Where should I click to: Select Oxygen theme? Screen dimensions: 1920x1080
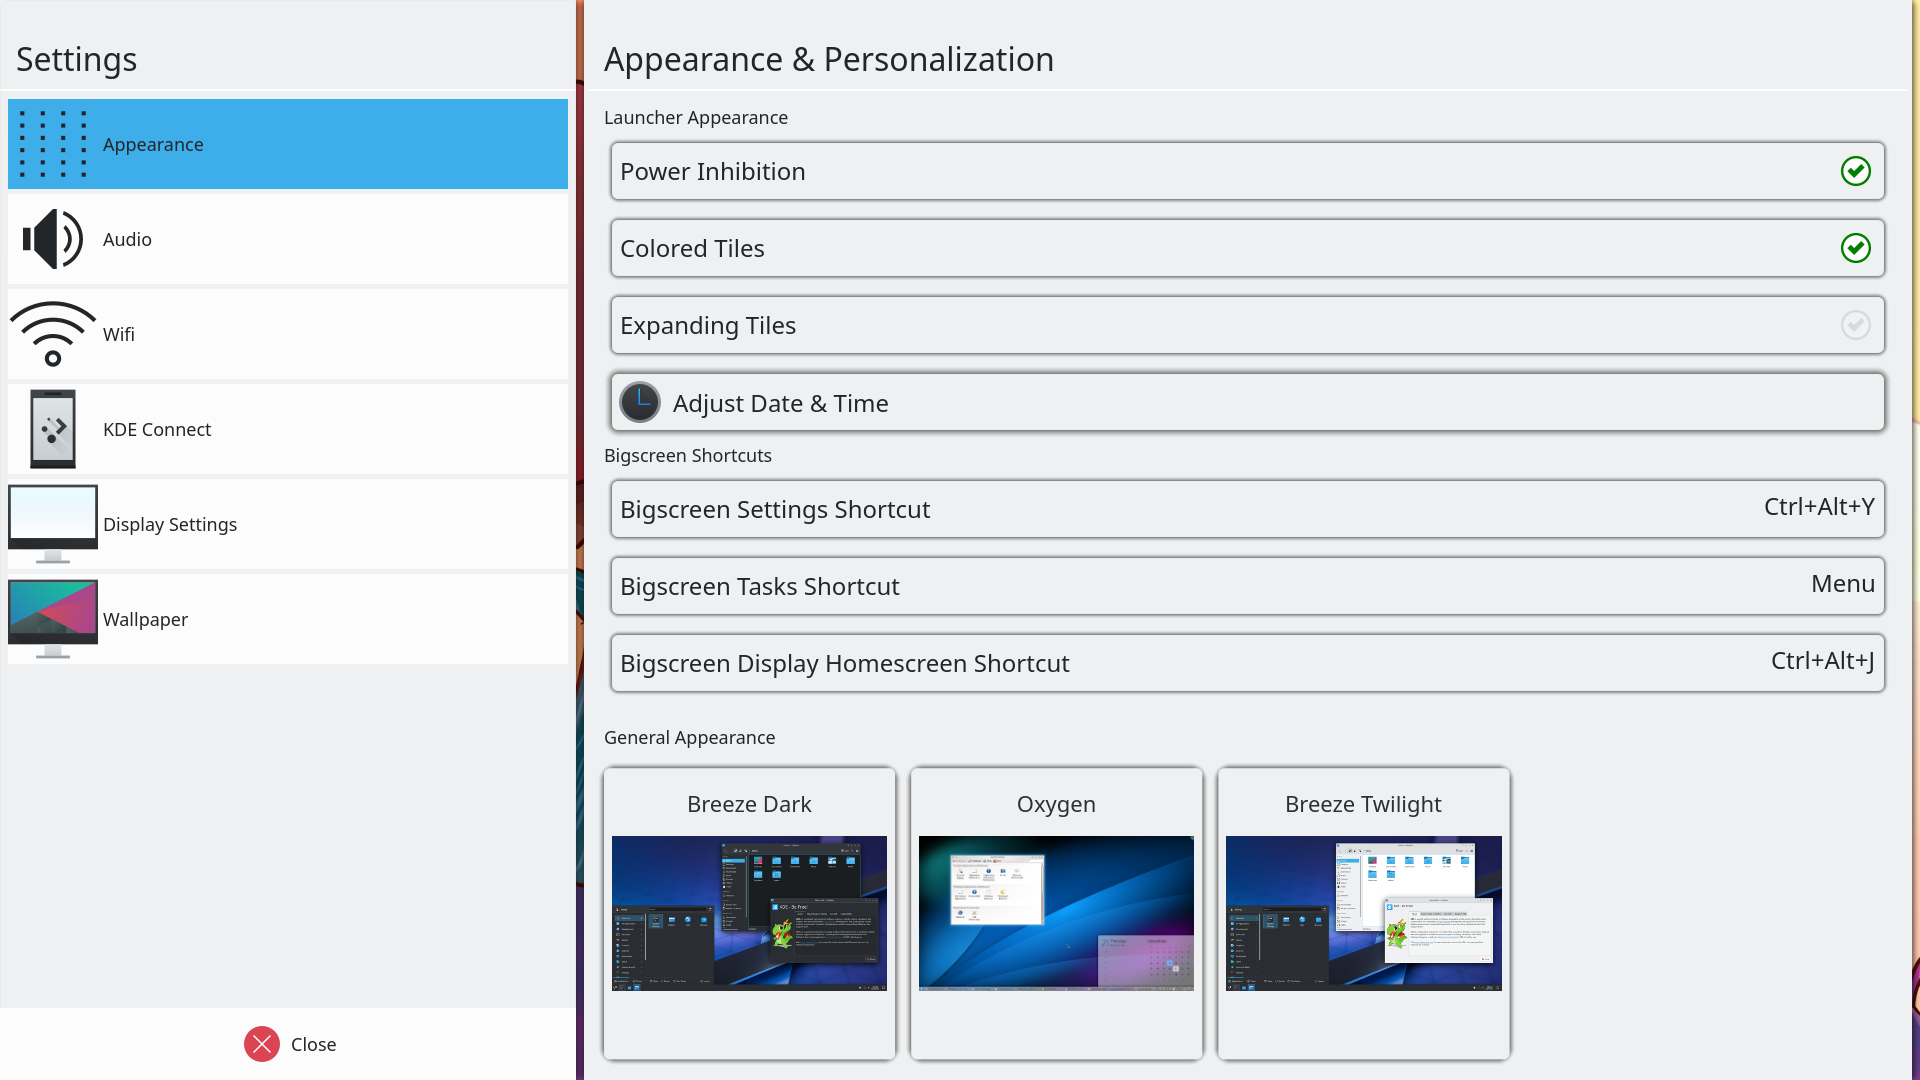pyautogui.click(x=1056, y=913)
